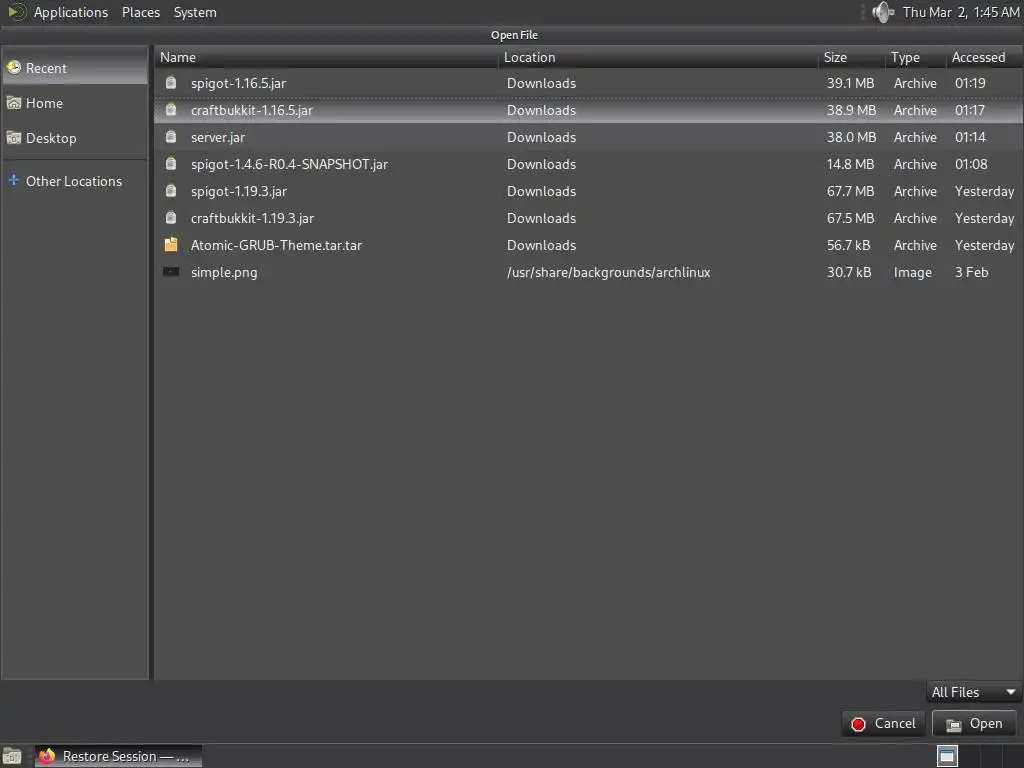Viewport: 1024px width, 768px height.
Task: Click the archive icon beside server.jar
Action: click(x=171, y=137)
